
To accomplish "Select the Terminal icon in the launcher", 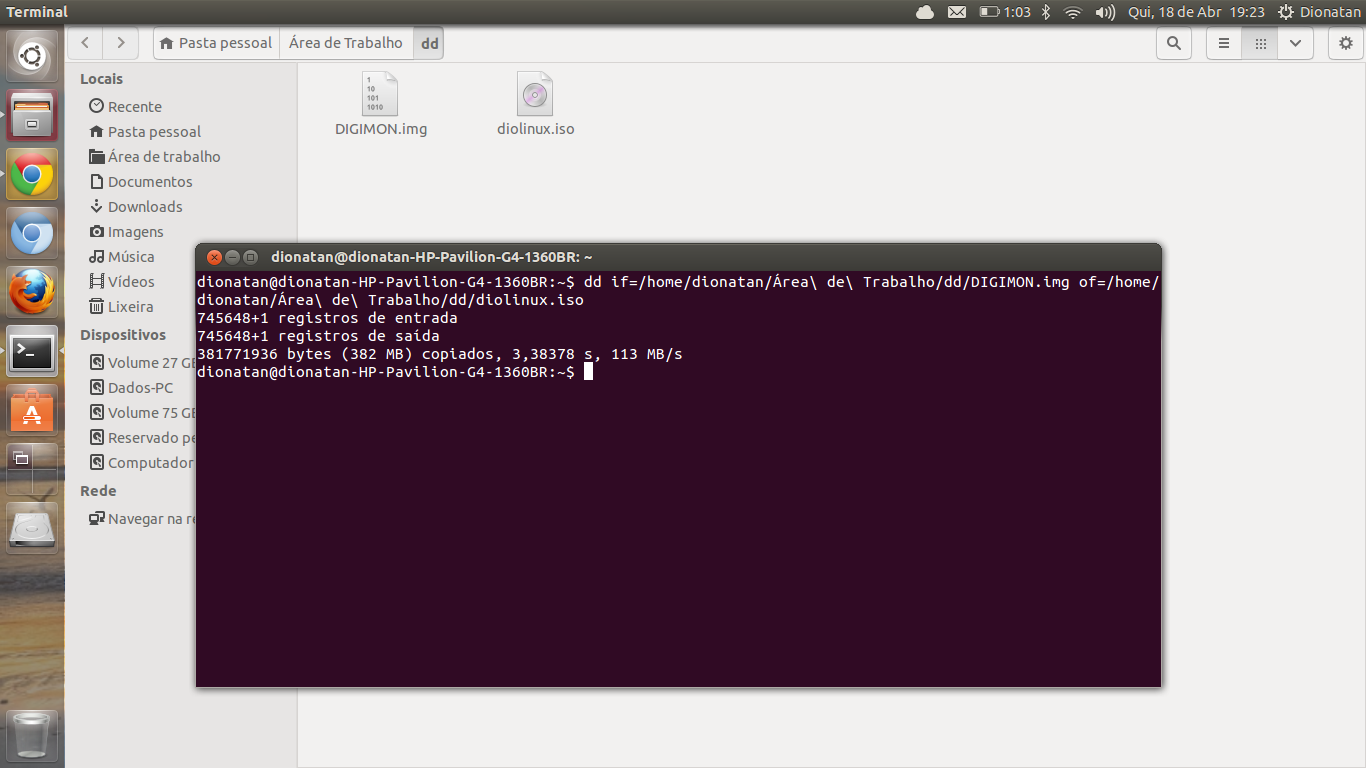I will [31, 352].
